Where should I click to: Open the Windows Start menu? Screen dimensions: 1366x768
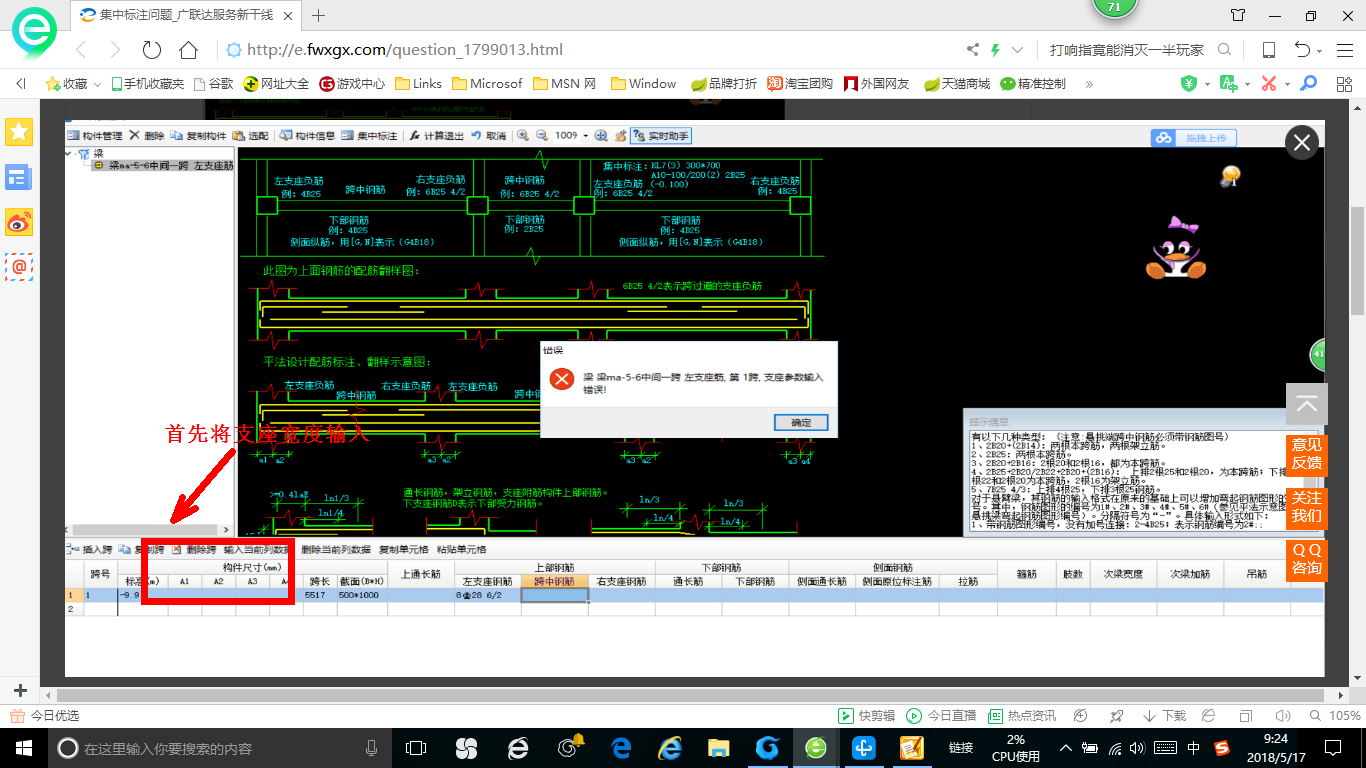[x=22, y=748]
